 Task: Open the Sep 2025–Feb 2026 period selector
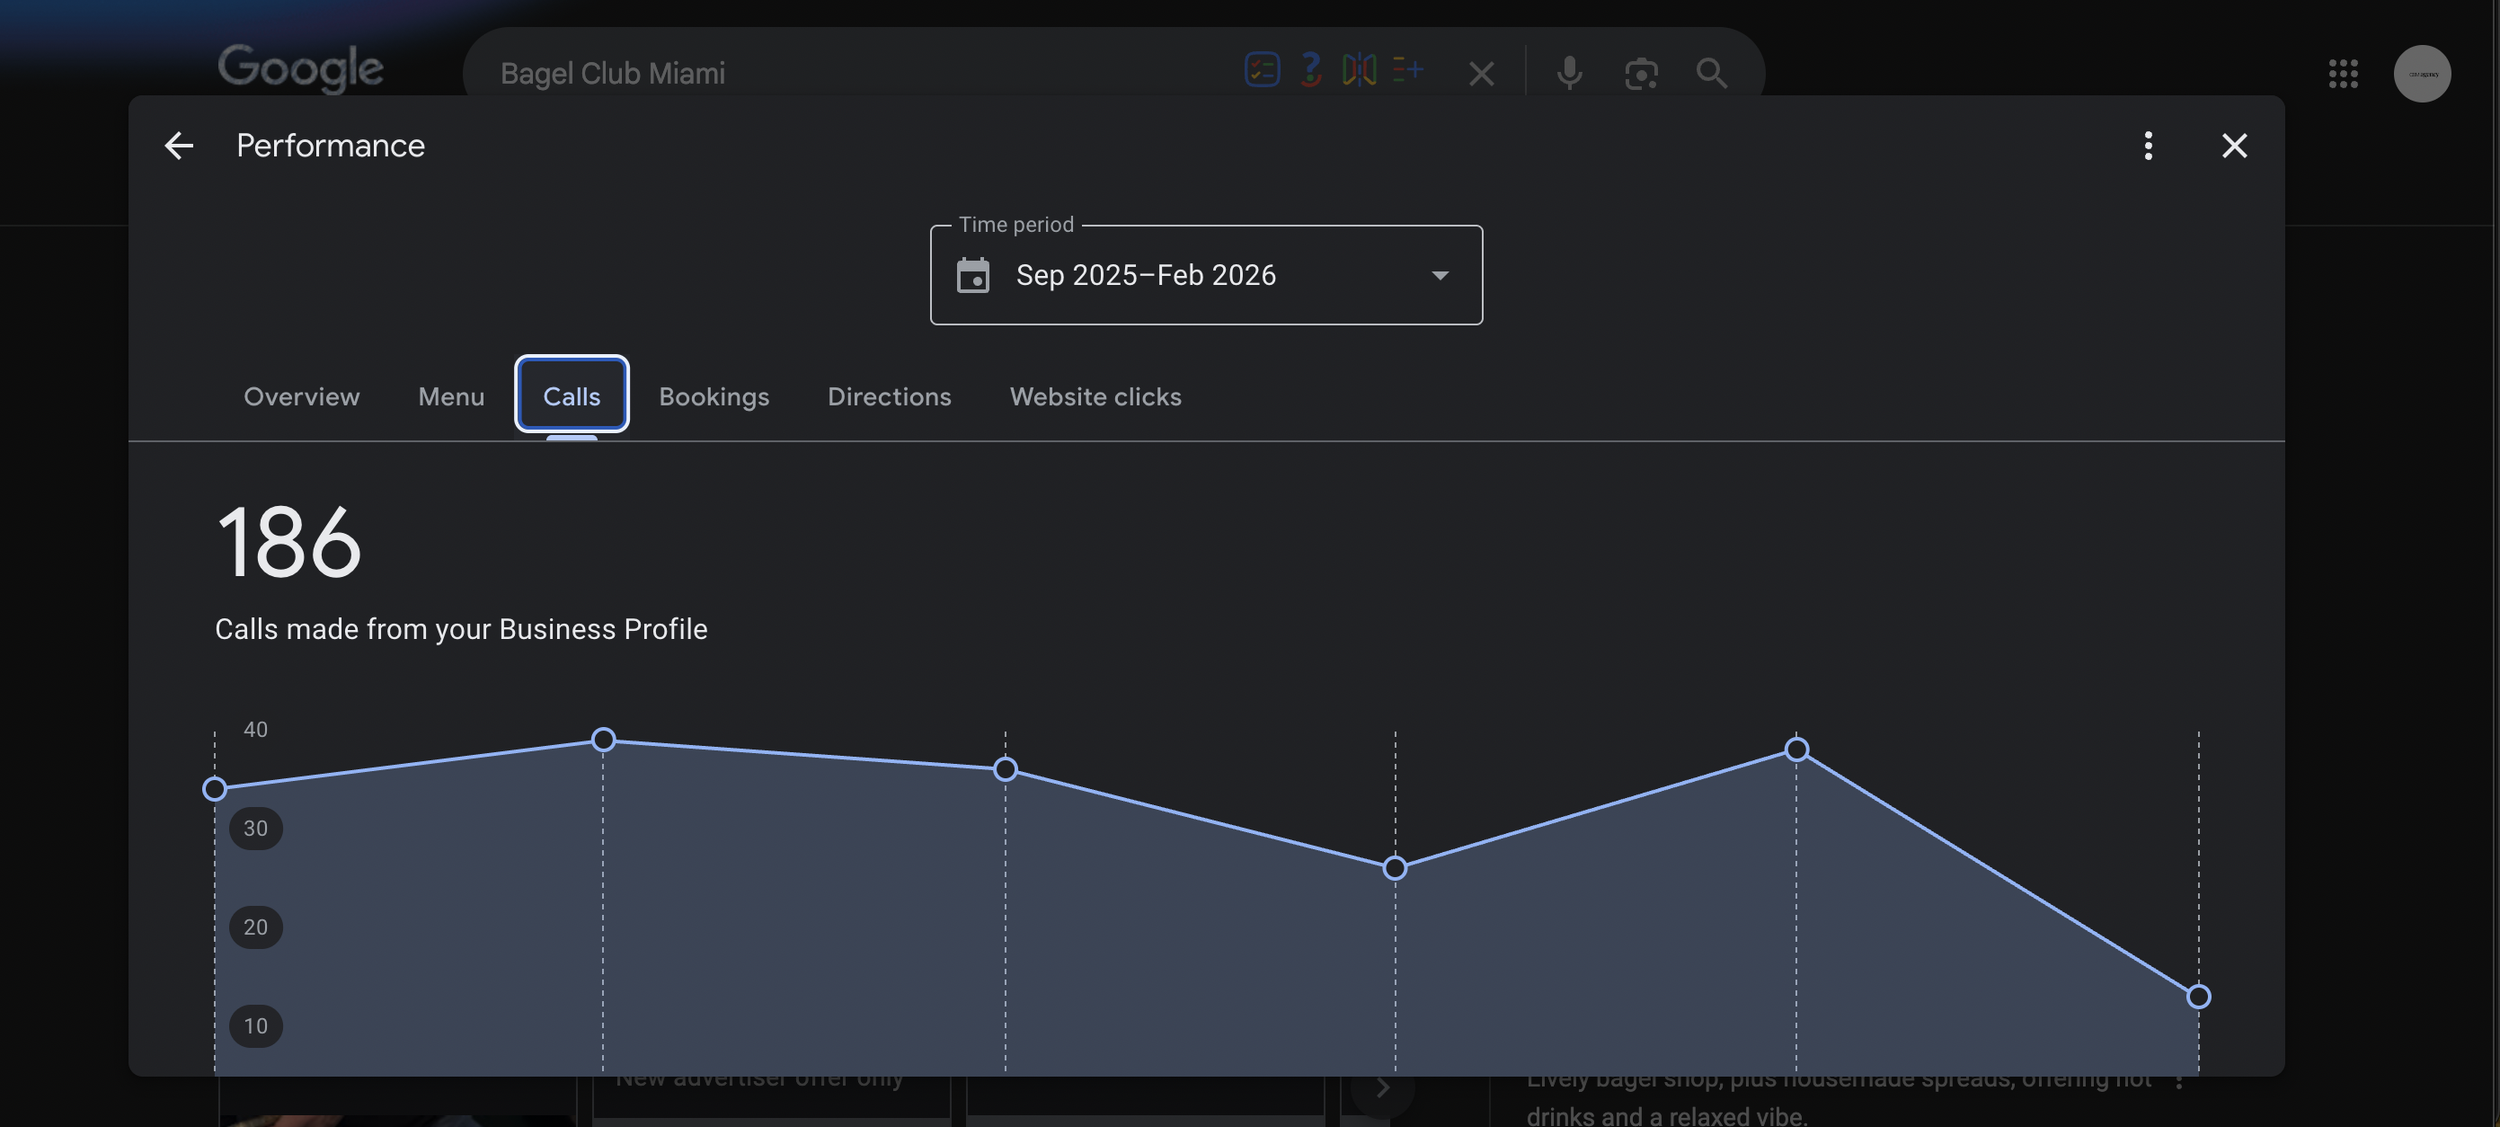click(x=1146, y=275)
